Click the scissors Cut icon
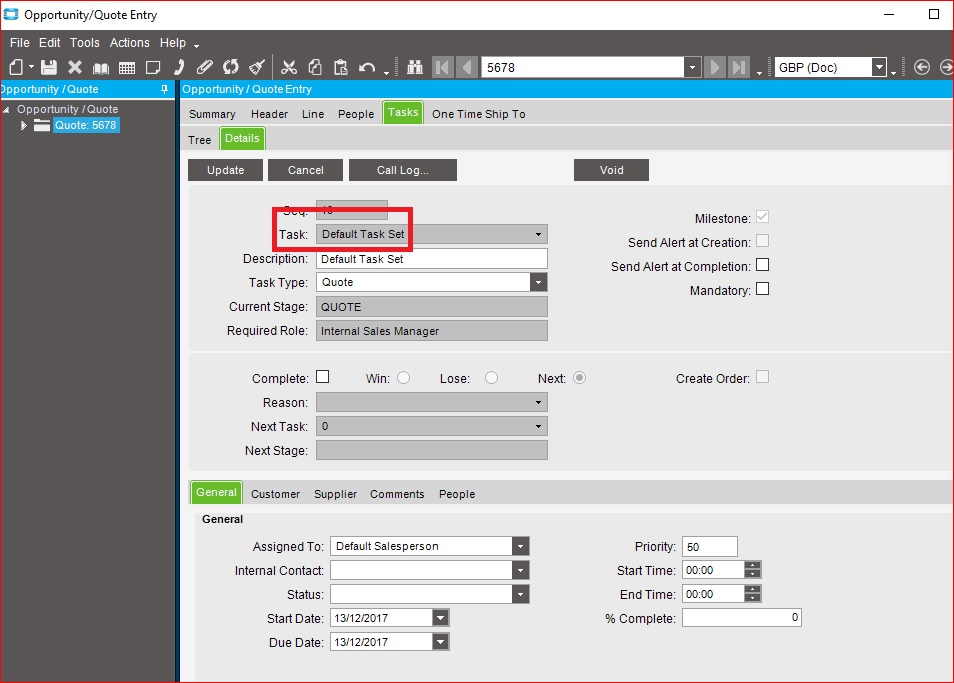The width and height of the screenshot is (954, 683). tap(289, 67)
